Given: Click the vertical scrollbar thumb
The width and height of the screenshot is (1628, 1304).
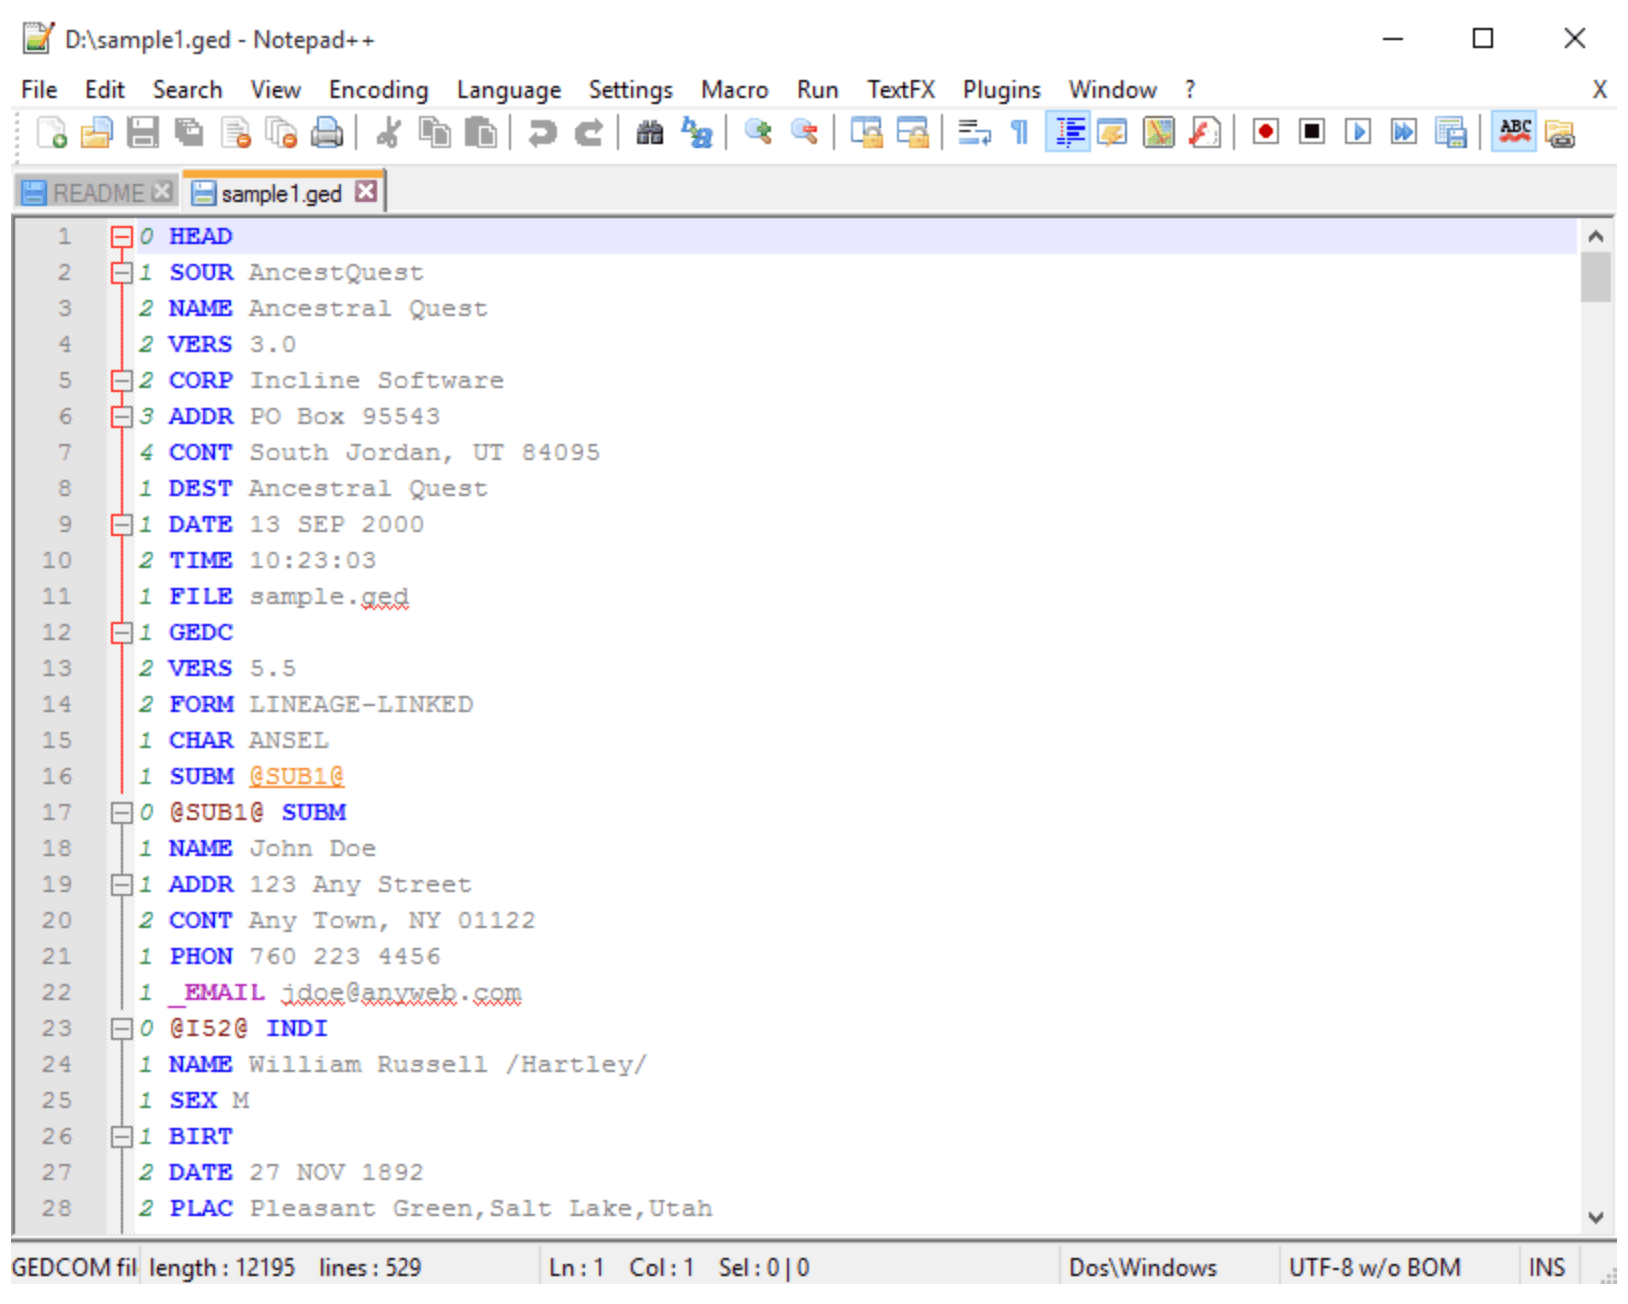Looking at the screenshot, I should click(x=1596, y=277).
